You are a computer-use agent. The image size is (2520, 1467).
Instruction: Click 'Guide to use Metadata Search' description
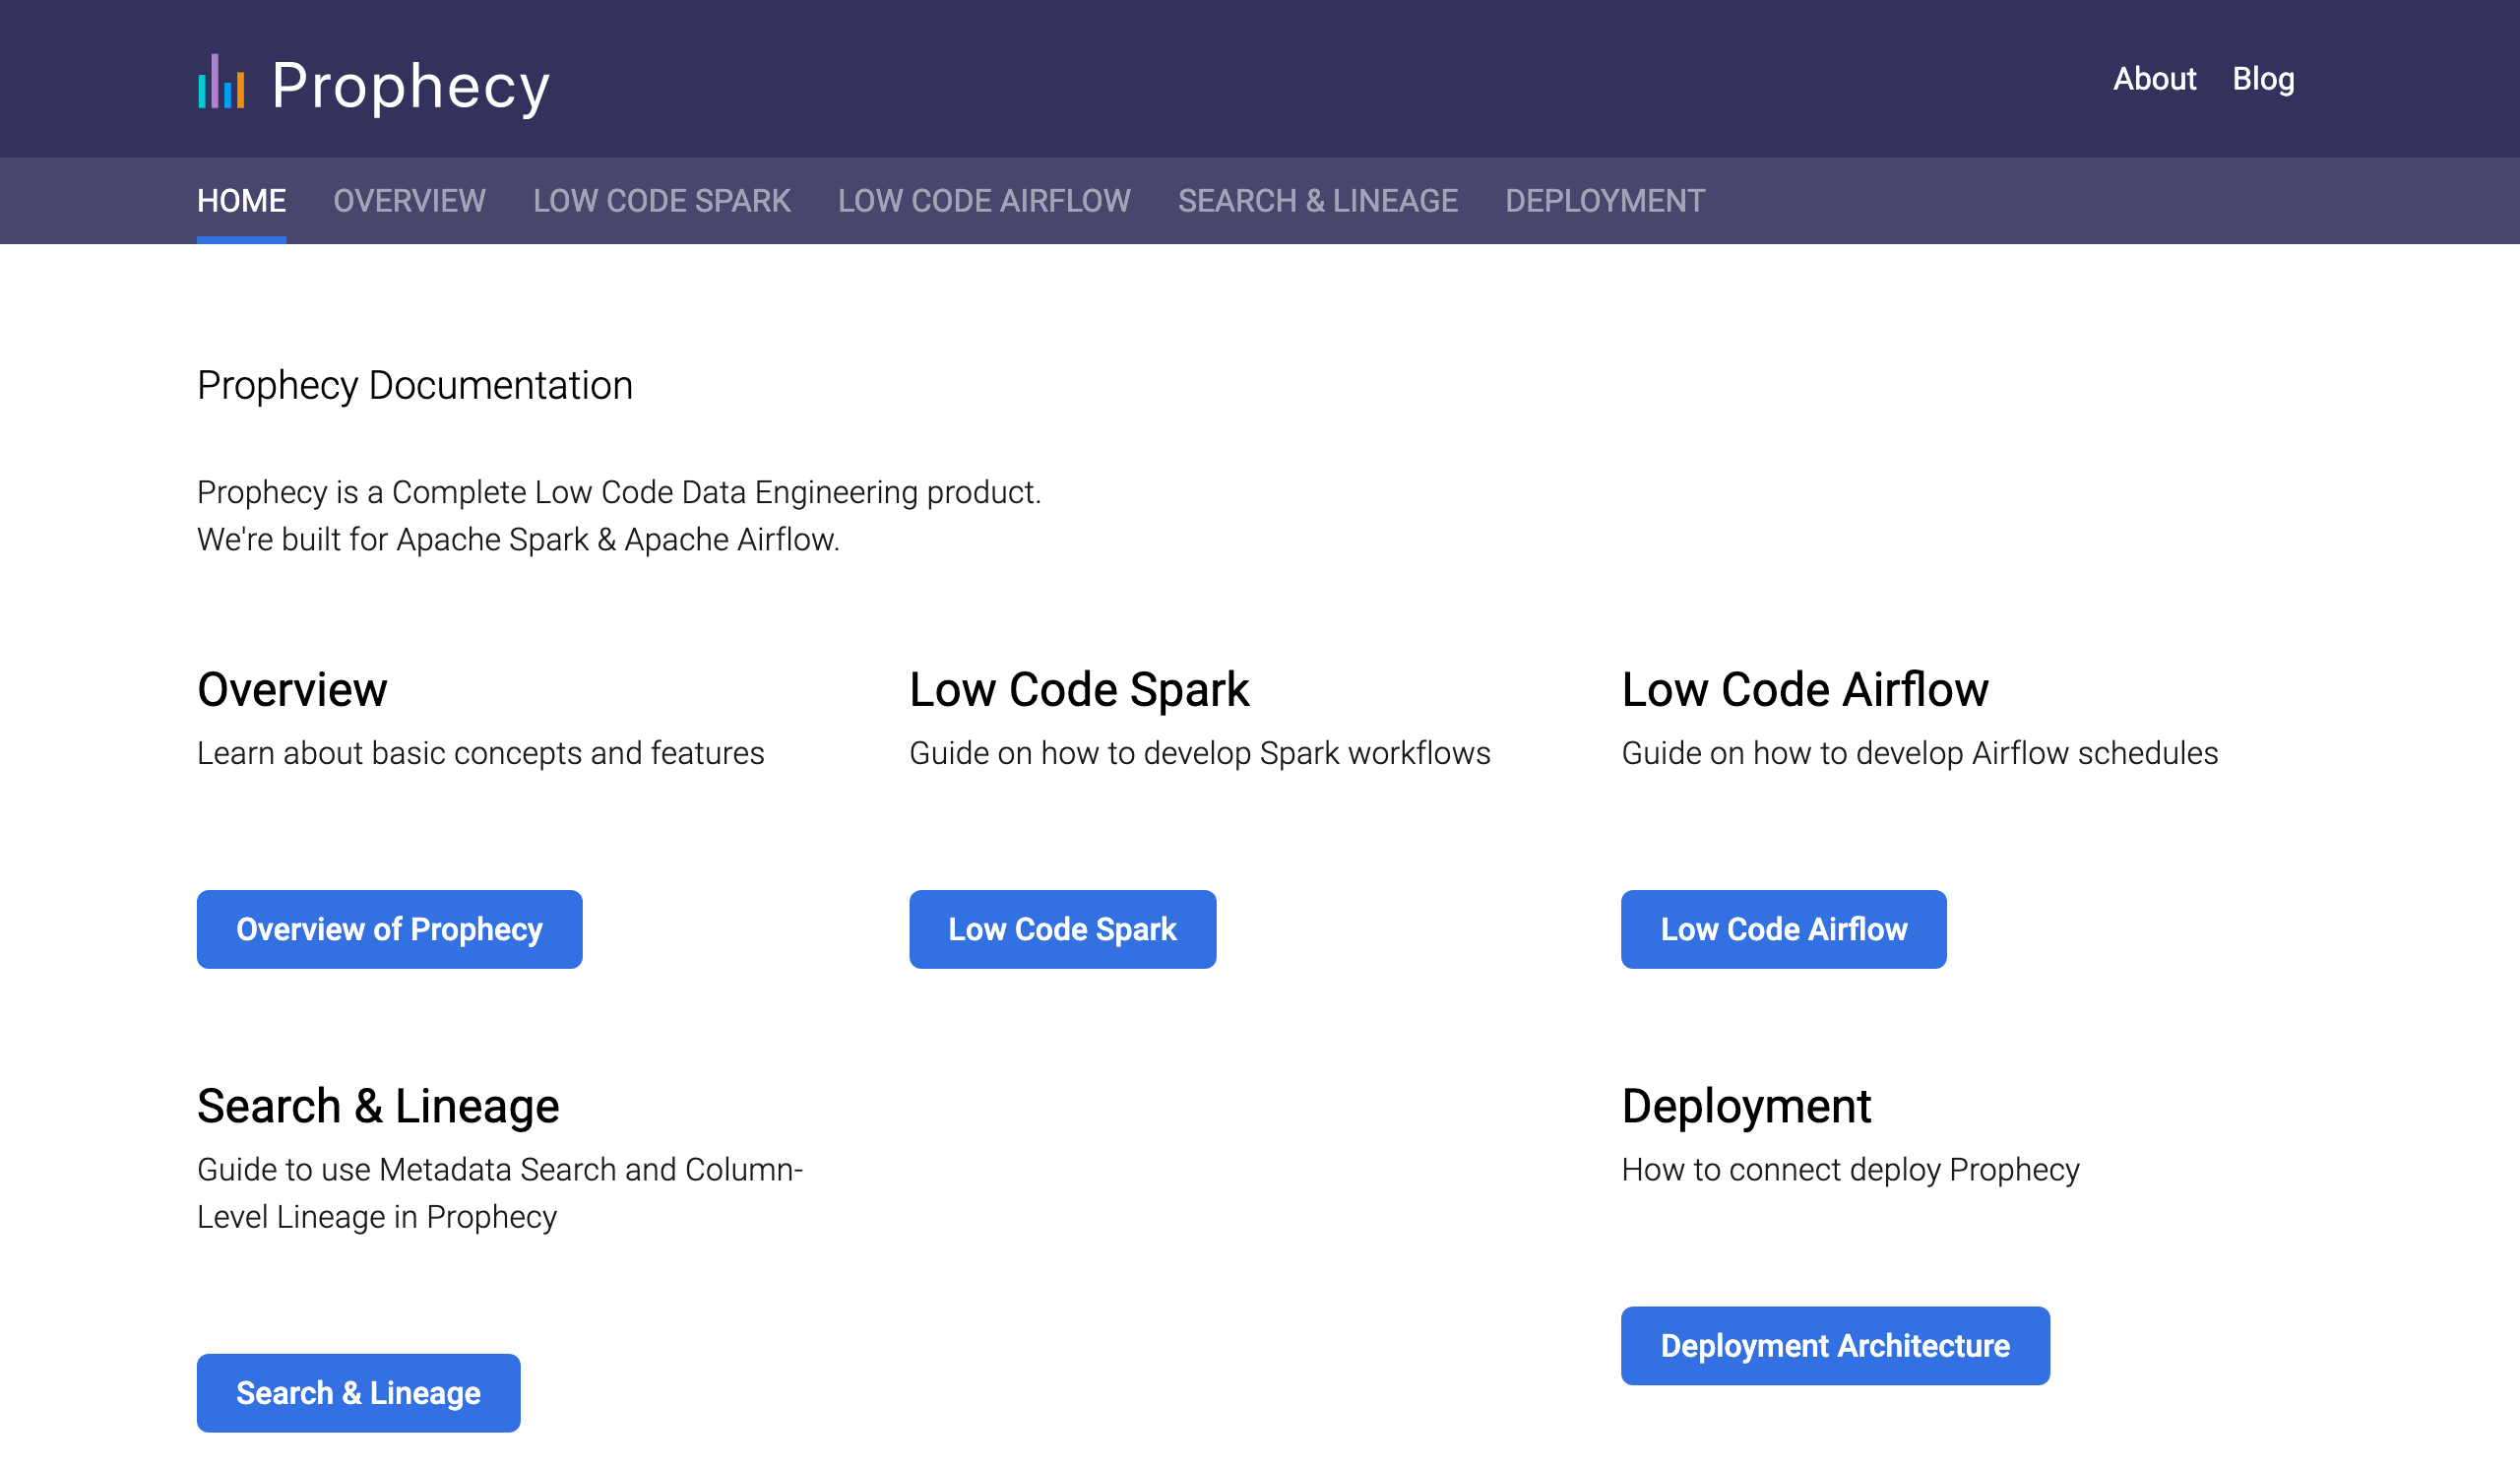click(500, 1193)
